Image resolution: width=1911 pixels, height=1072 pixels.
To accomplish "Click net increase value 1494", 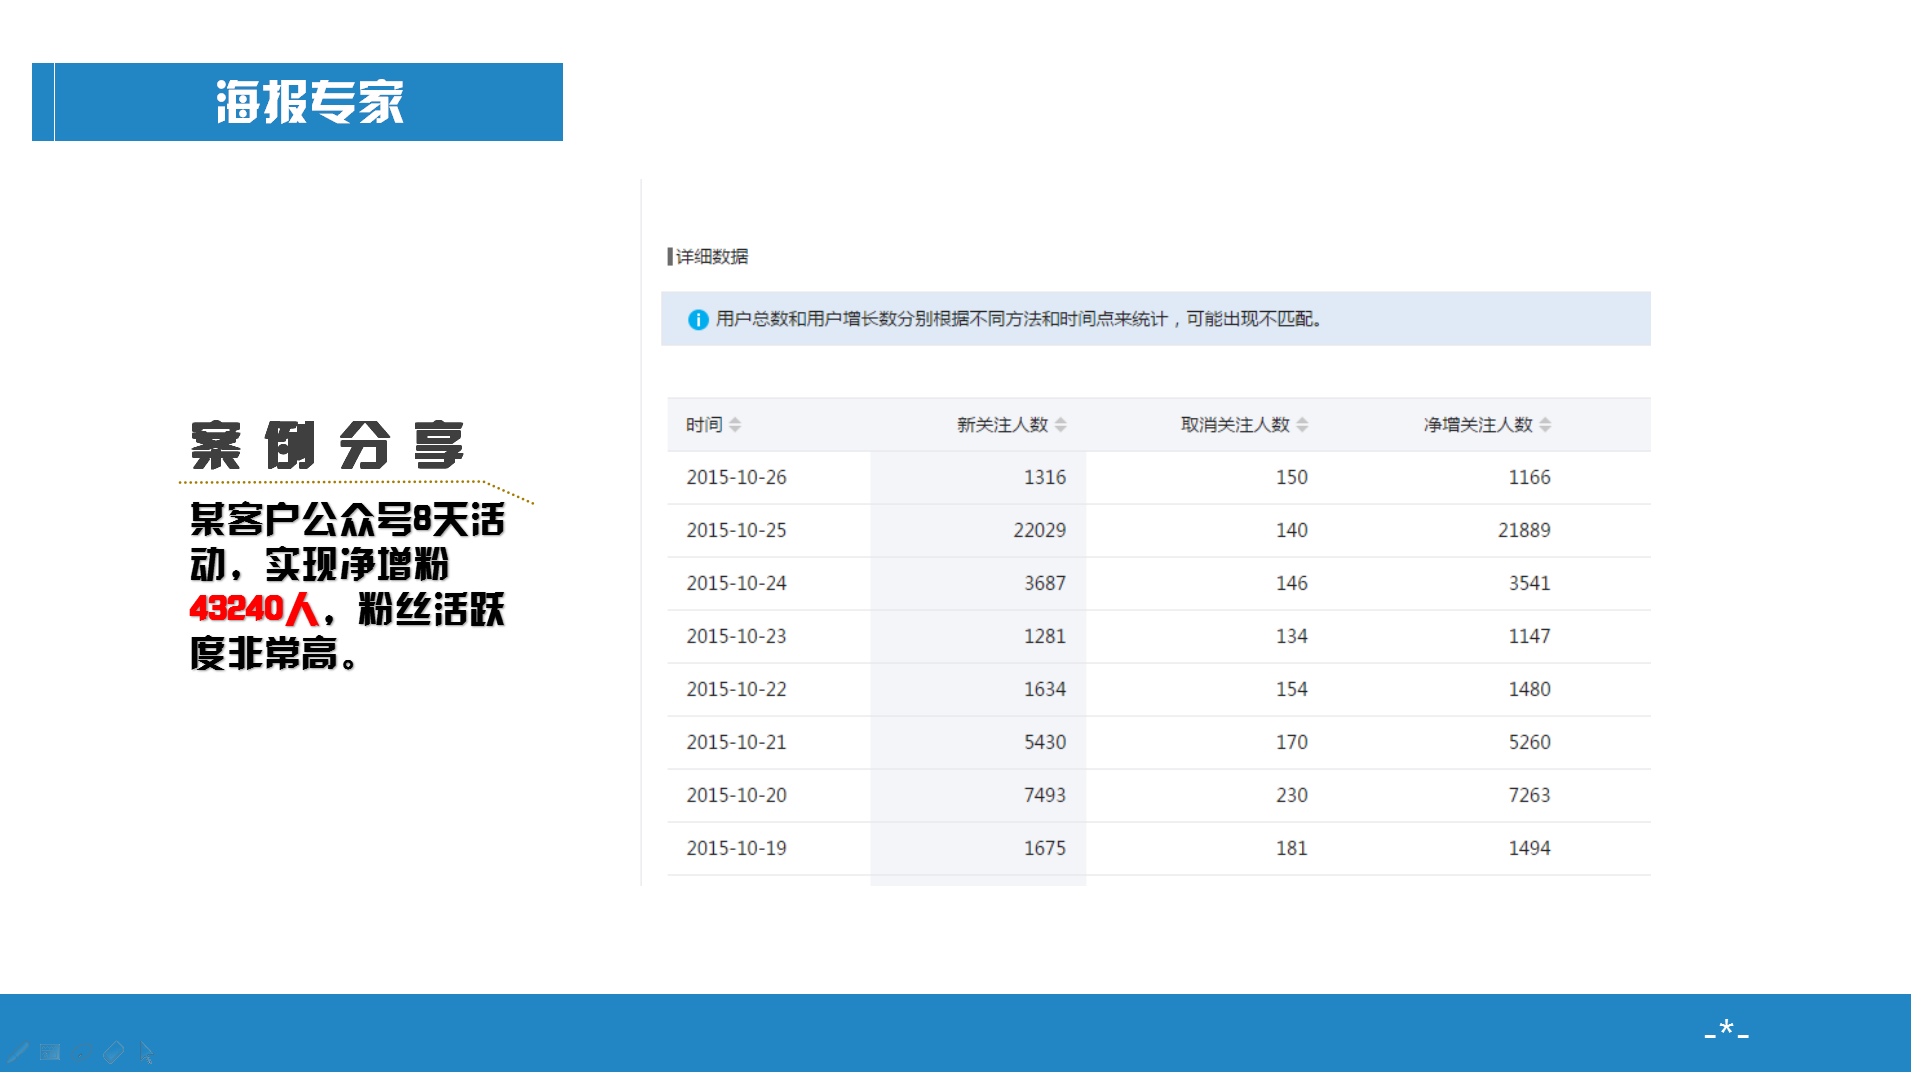I will [x=1530, y=849].
